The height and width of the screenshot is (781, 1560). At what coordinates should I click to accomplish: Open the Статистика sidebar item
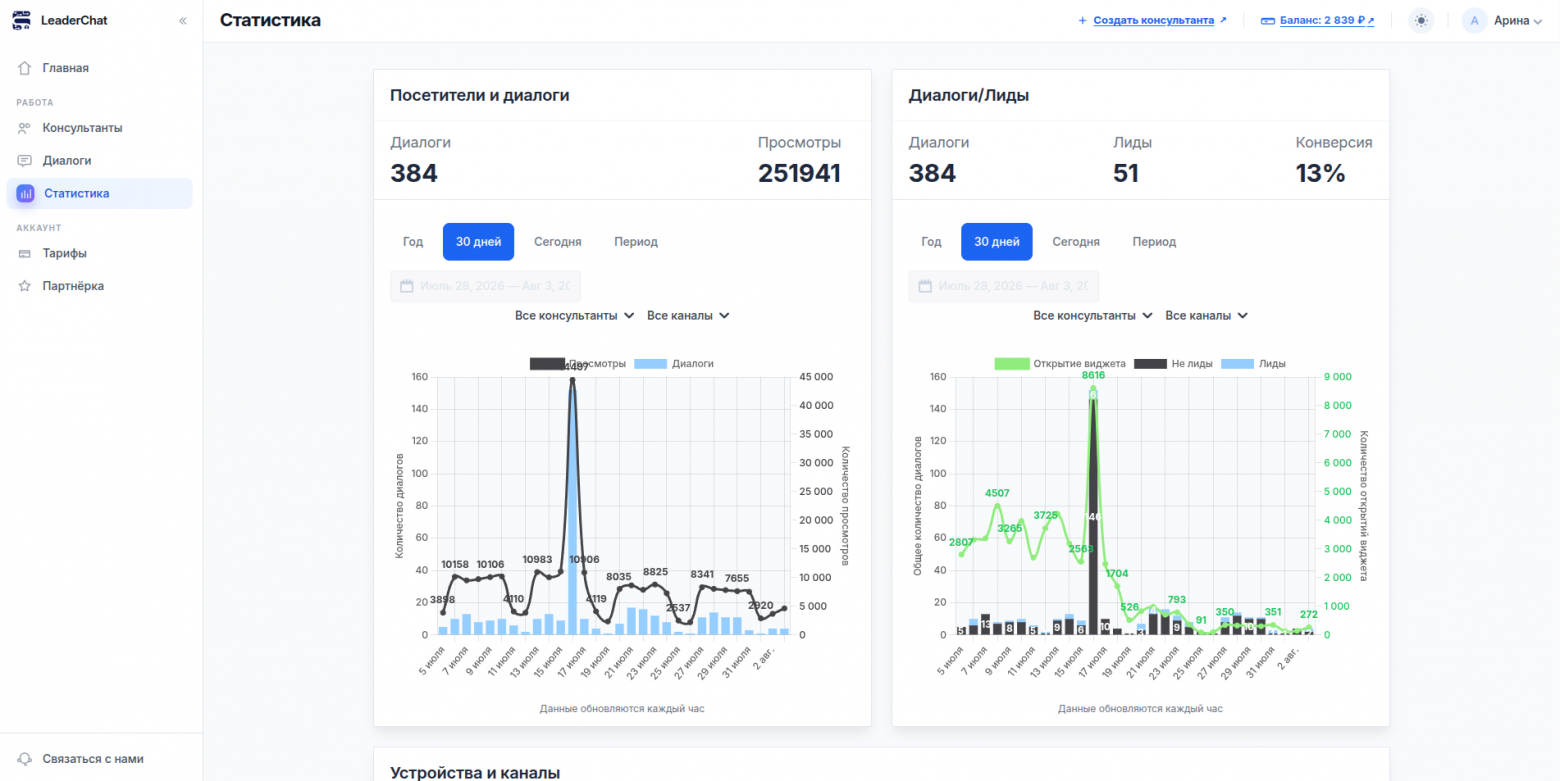(100, 193)
